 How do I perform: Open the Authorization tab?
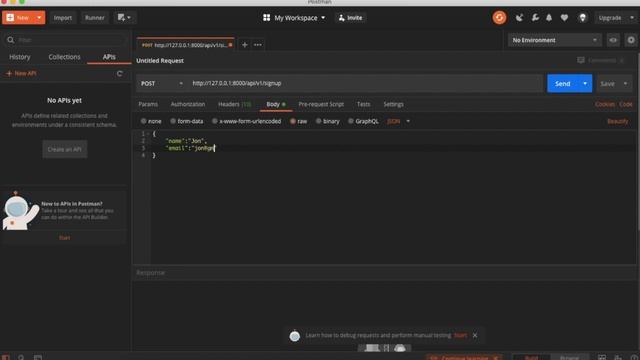pyautogui.click(x=188, y=104)
